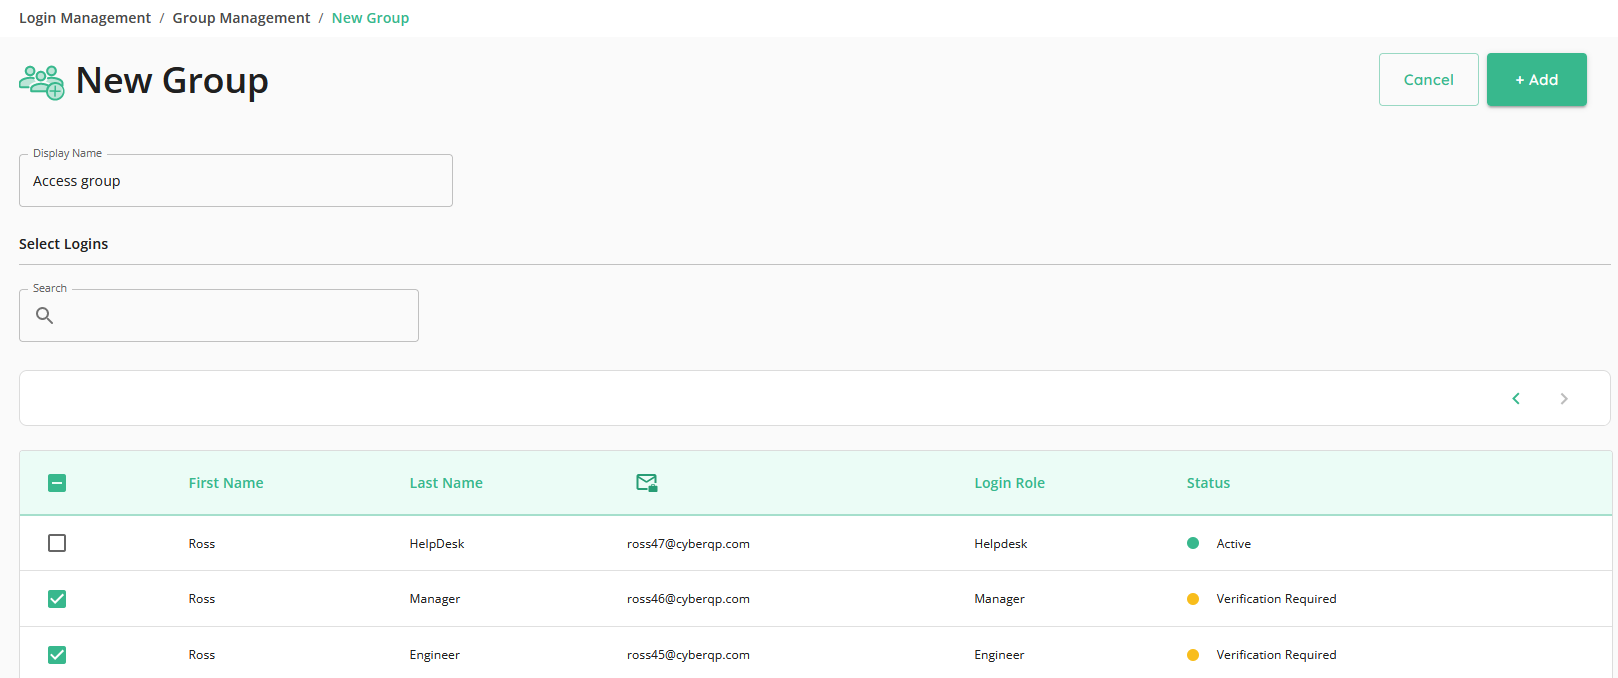Screen dimensions: 1618x678
Task: Click ross46@cyberqp.com email cell
Action: coord(688,599)
